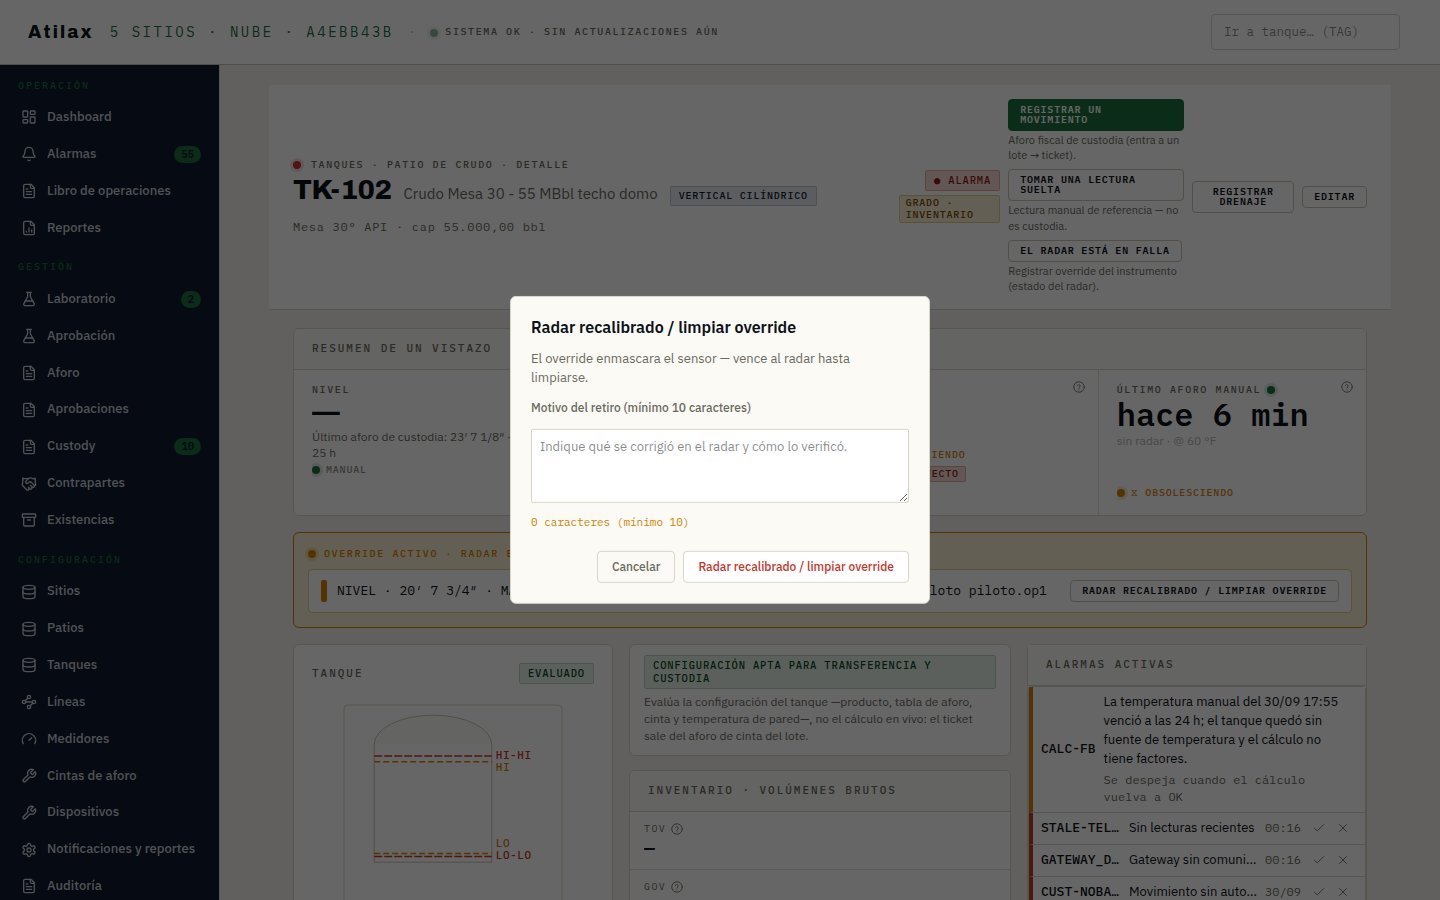The width and height of the screenshot is (1440, 900).
Task: Open the Sitios database icon
Action: pyautogui.click(x=29, y=591)
